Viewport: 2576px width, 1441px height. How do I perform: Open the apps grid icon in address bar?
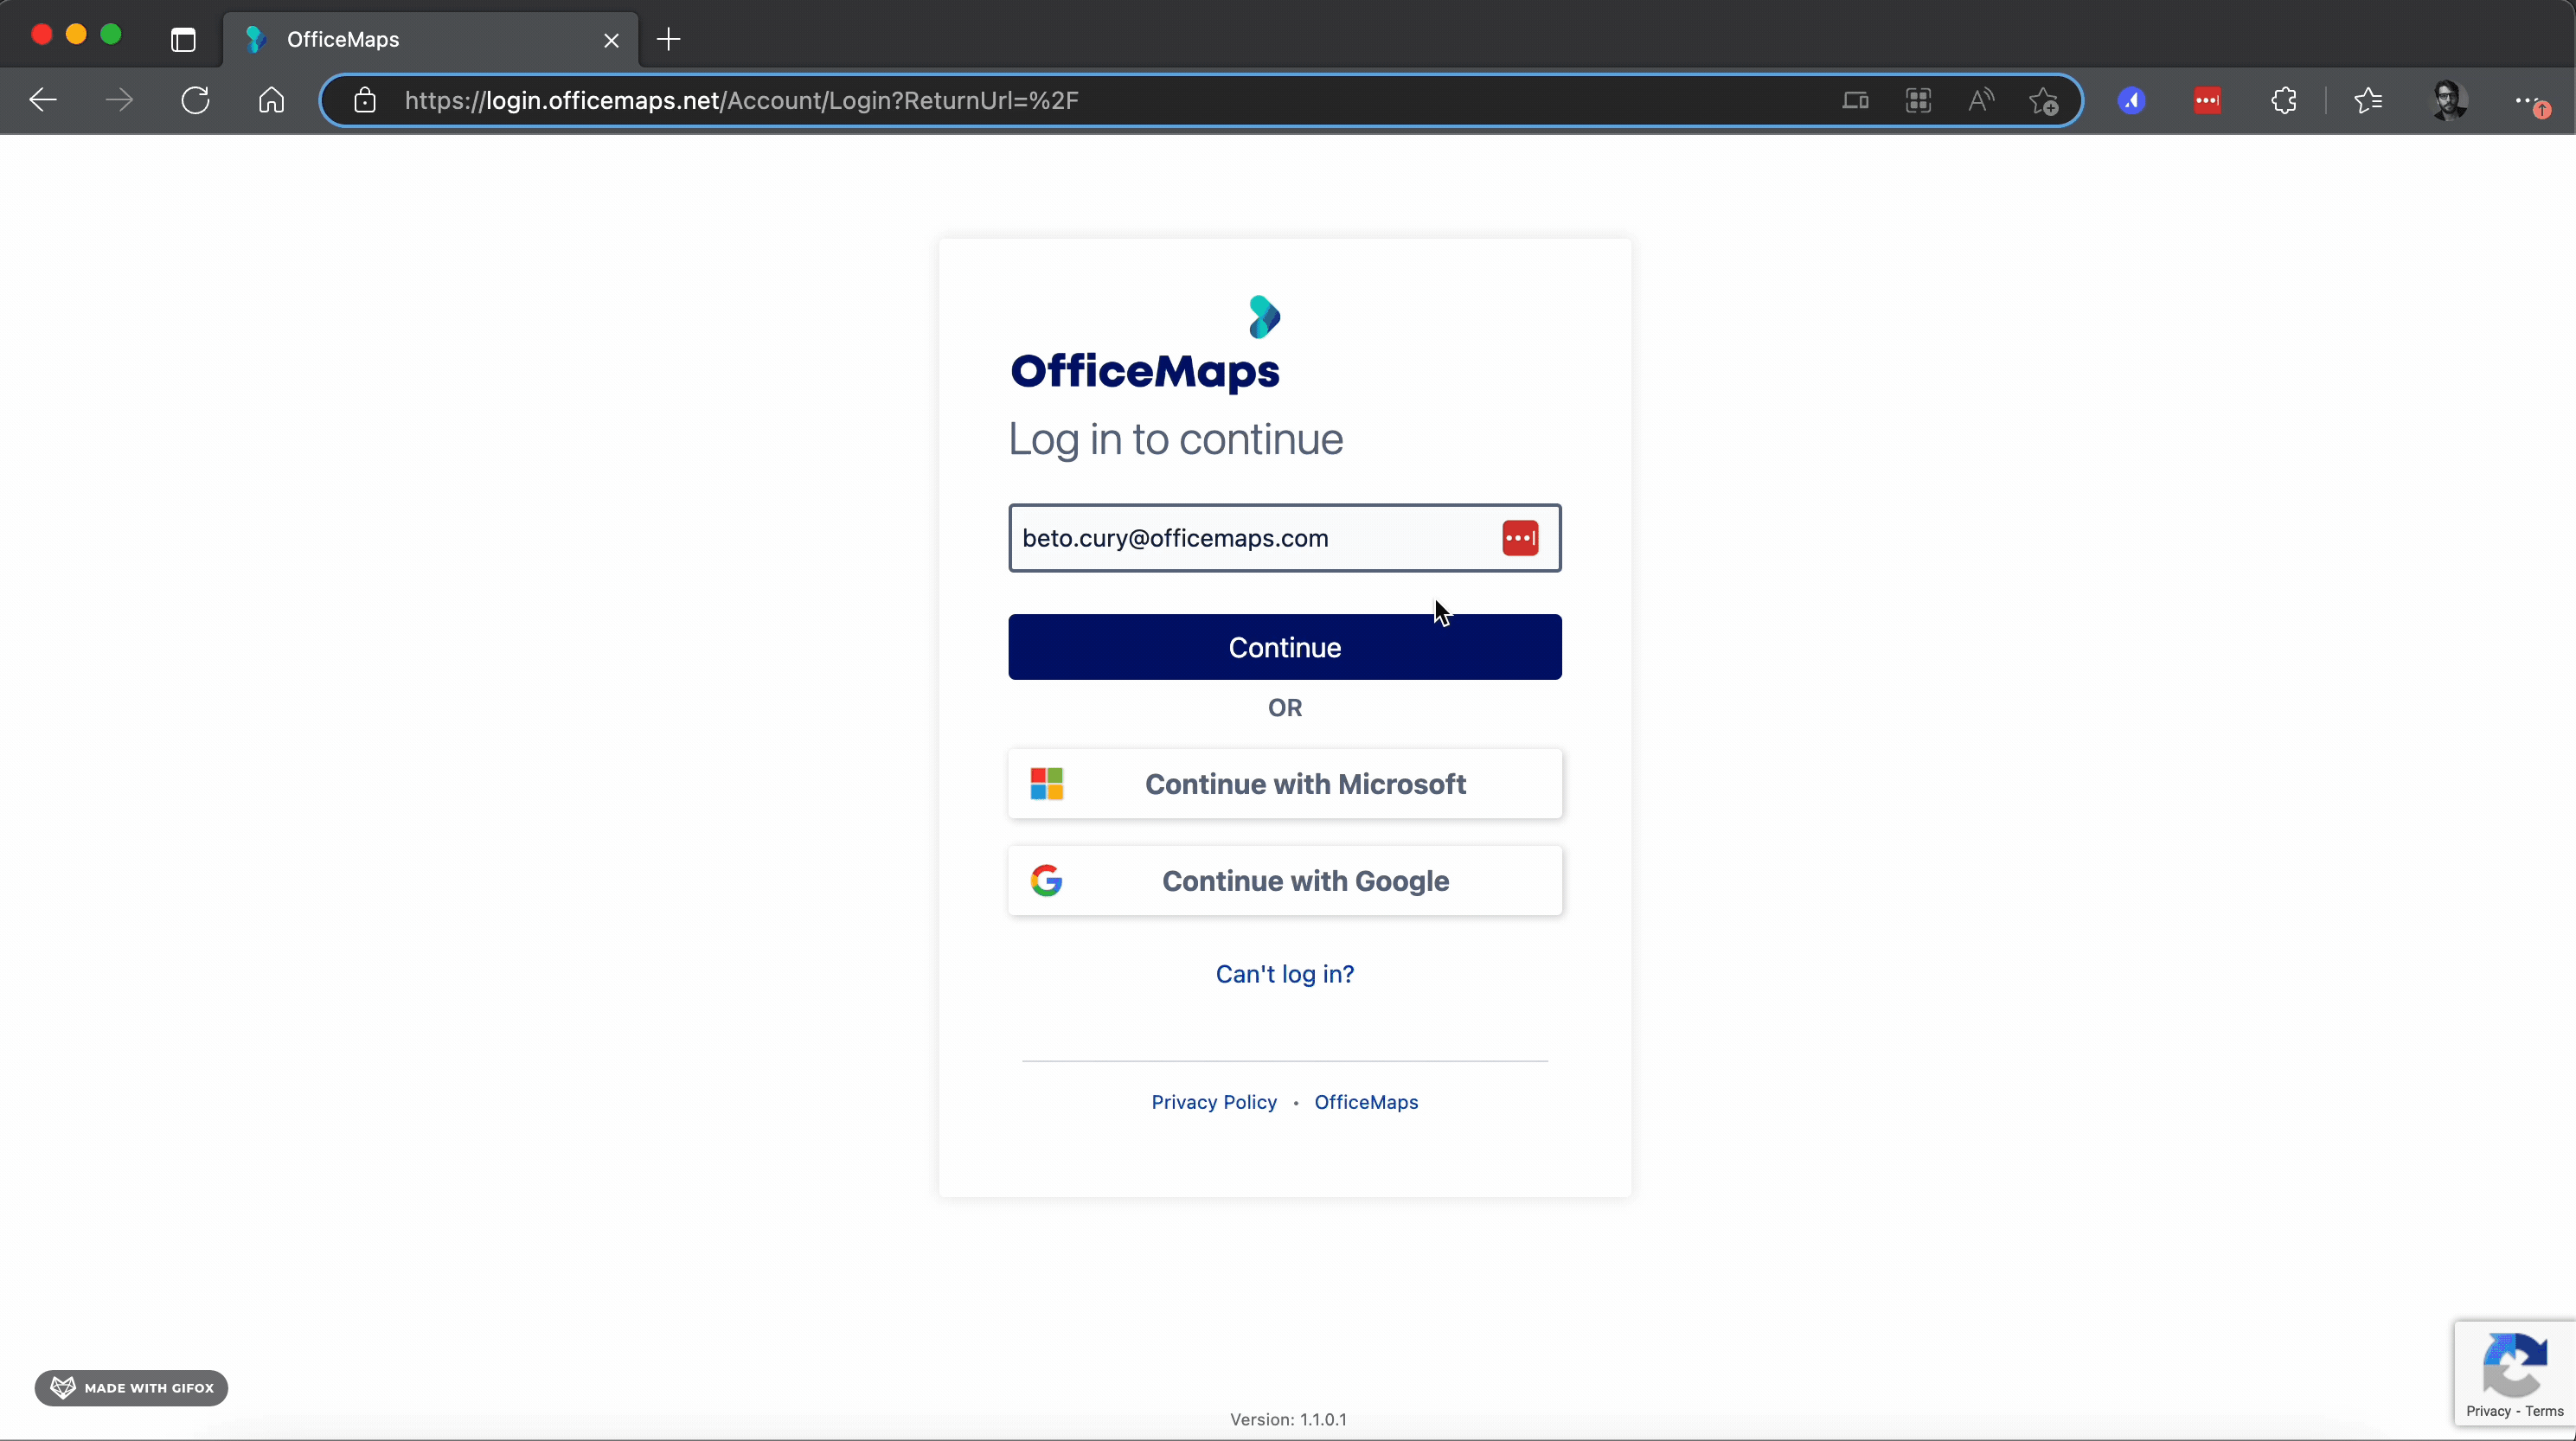tap(1918, 100)
